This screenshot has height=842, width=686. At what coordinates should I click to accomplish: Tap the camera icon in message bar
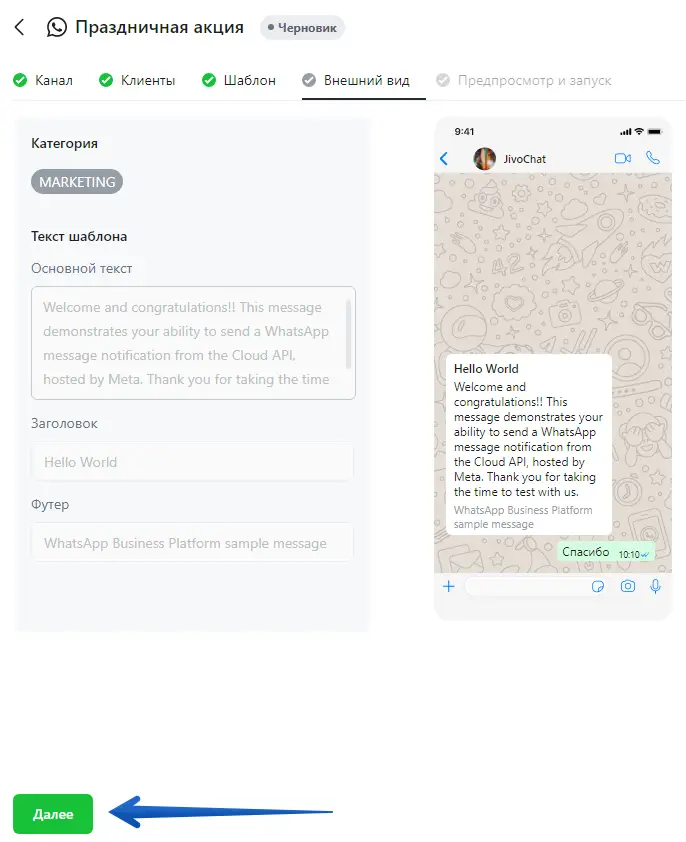pyautogui.click(x=627, y=586)
